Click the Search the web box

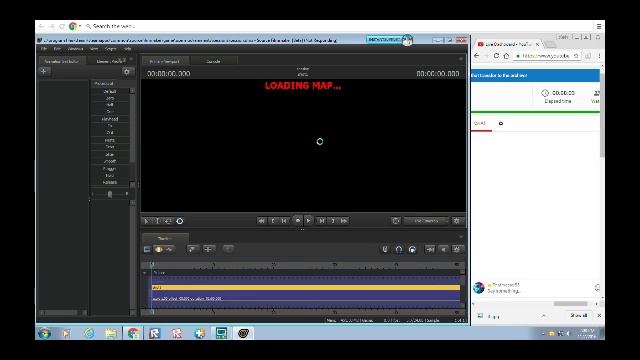(113, 26)
